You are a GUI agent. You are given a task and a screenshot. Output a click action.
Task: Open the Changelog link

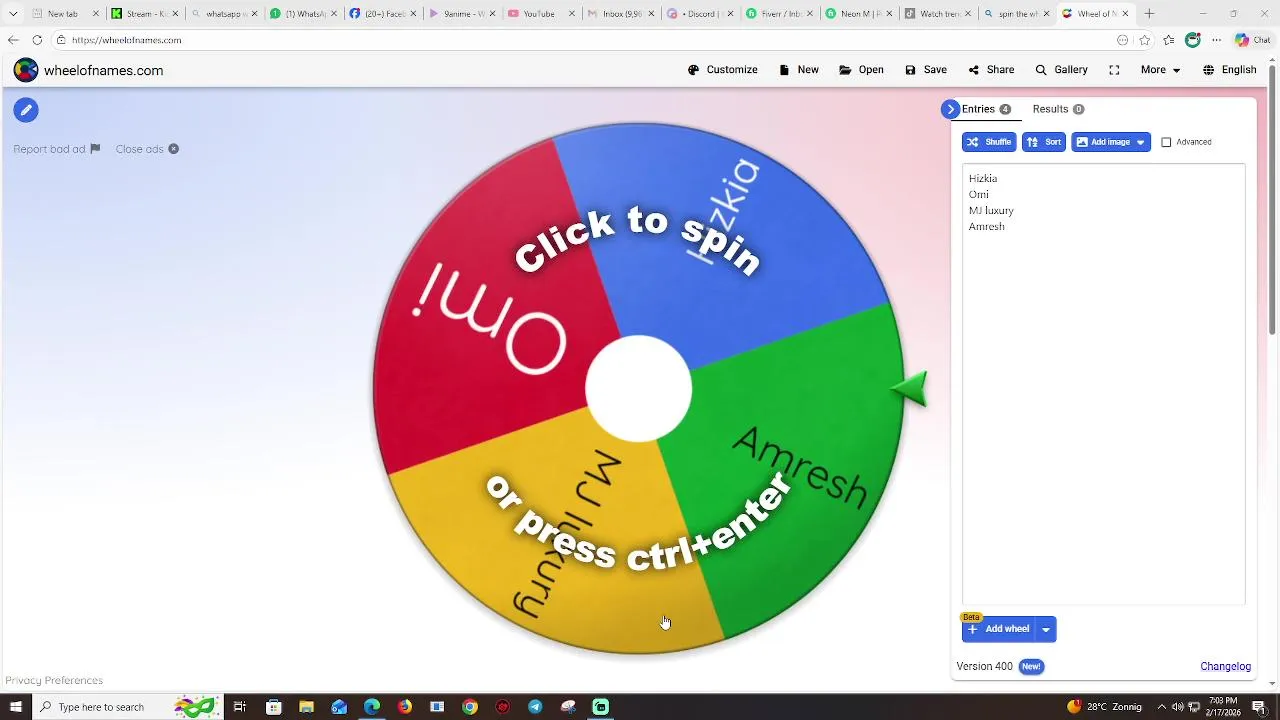tap(1226, 667)
